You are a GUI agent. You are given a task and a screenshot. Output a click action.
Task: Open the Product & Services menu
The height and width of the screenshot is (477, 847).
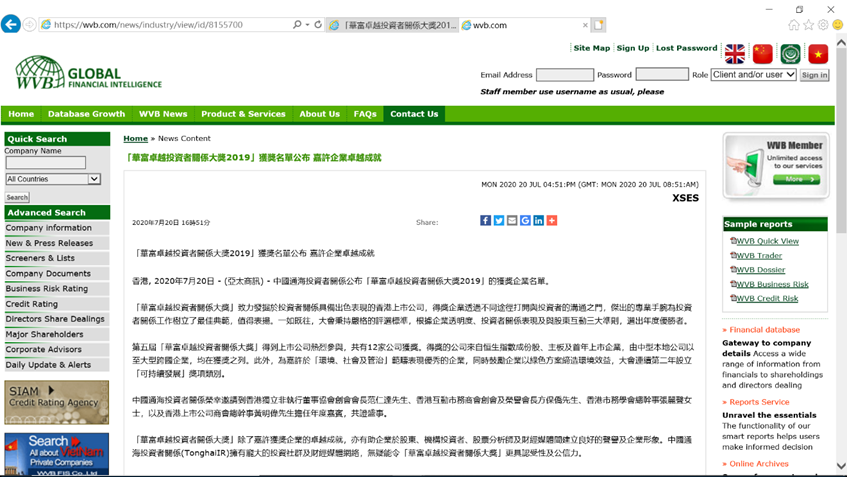(243, 114)
